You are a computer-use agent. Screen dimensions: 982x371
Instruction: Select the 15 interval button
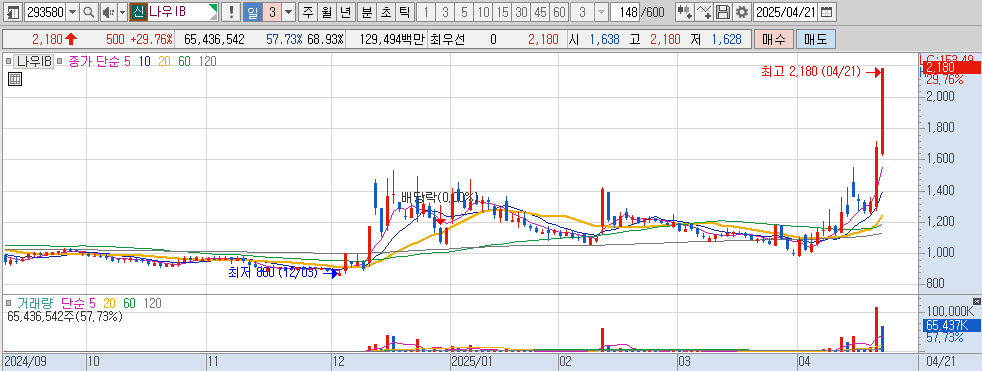click(x=502, y=11)
